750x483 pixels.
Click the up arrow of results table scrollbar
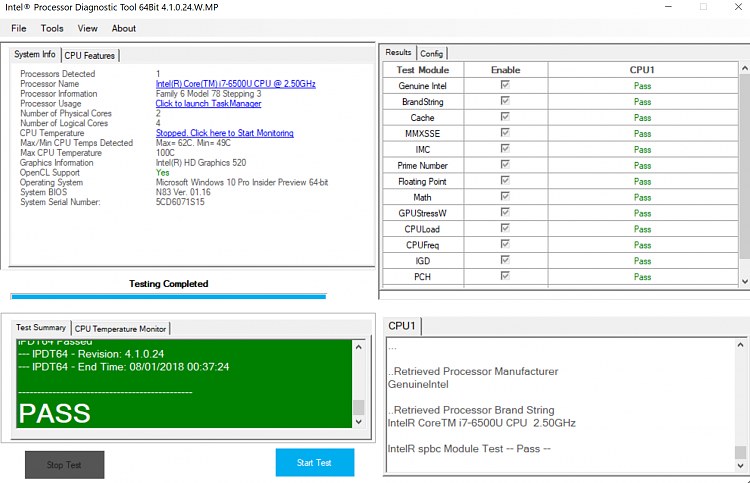745,68
